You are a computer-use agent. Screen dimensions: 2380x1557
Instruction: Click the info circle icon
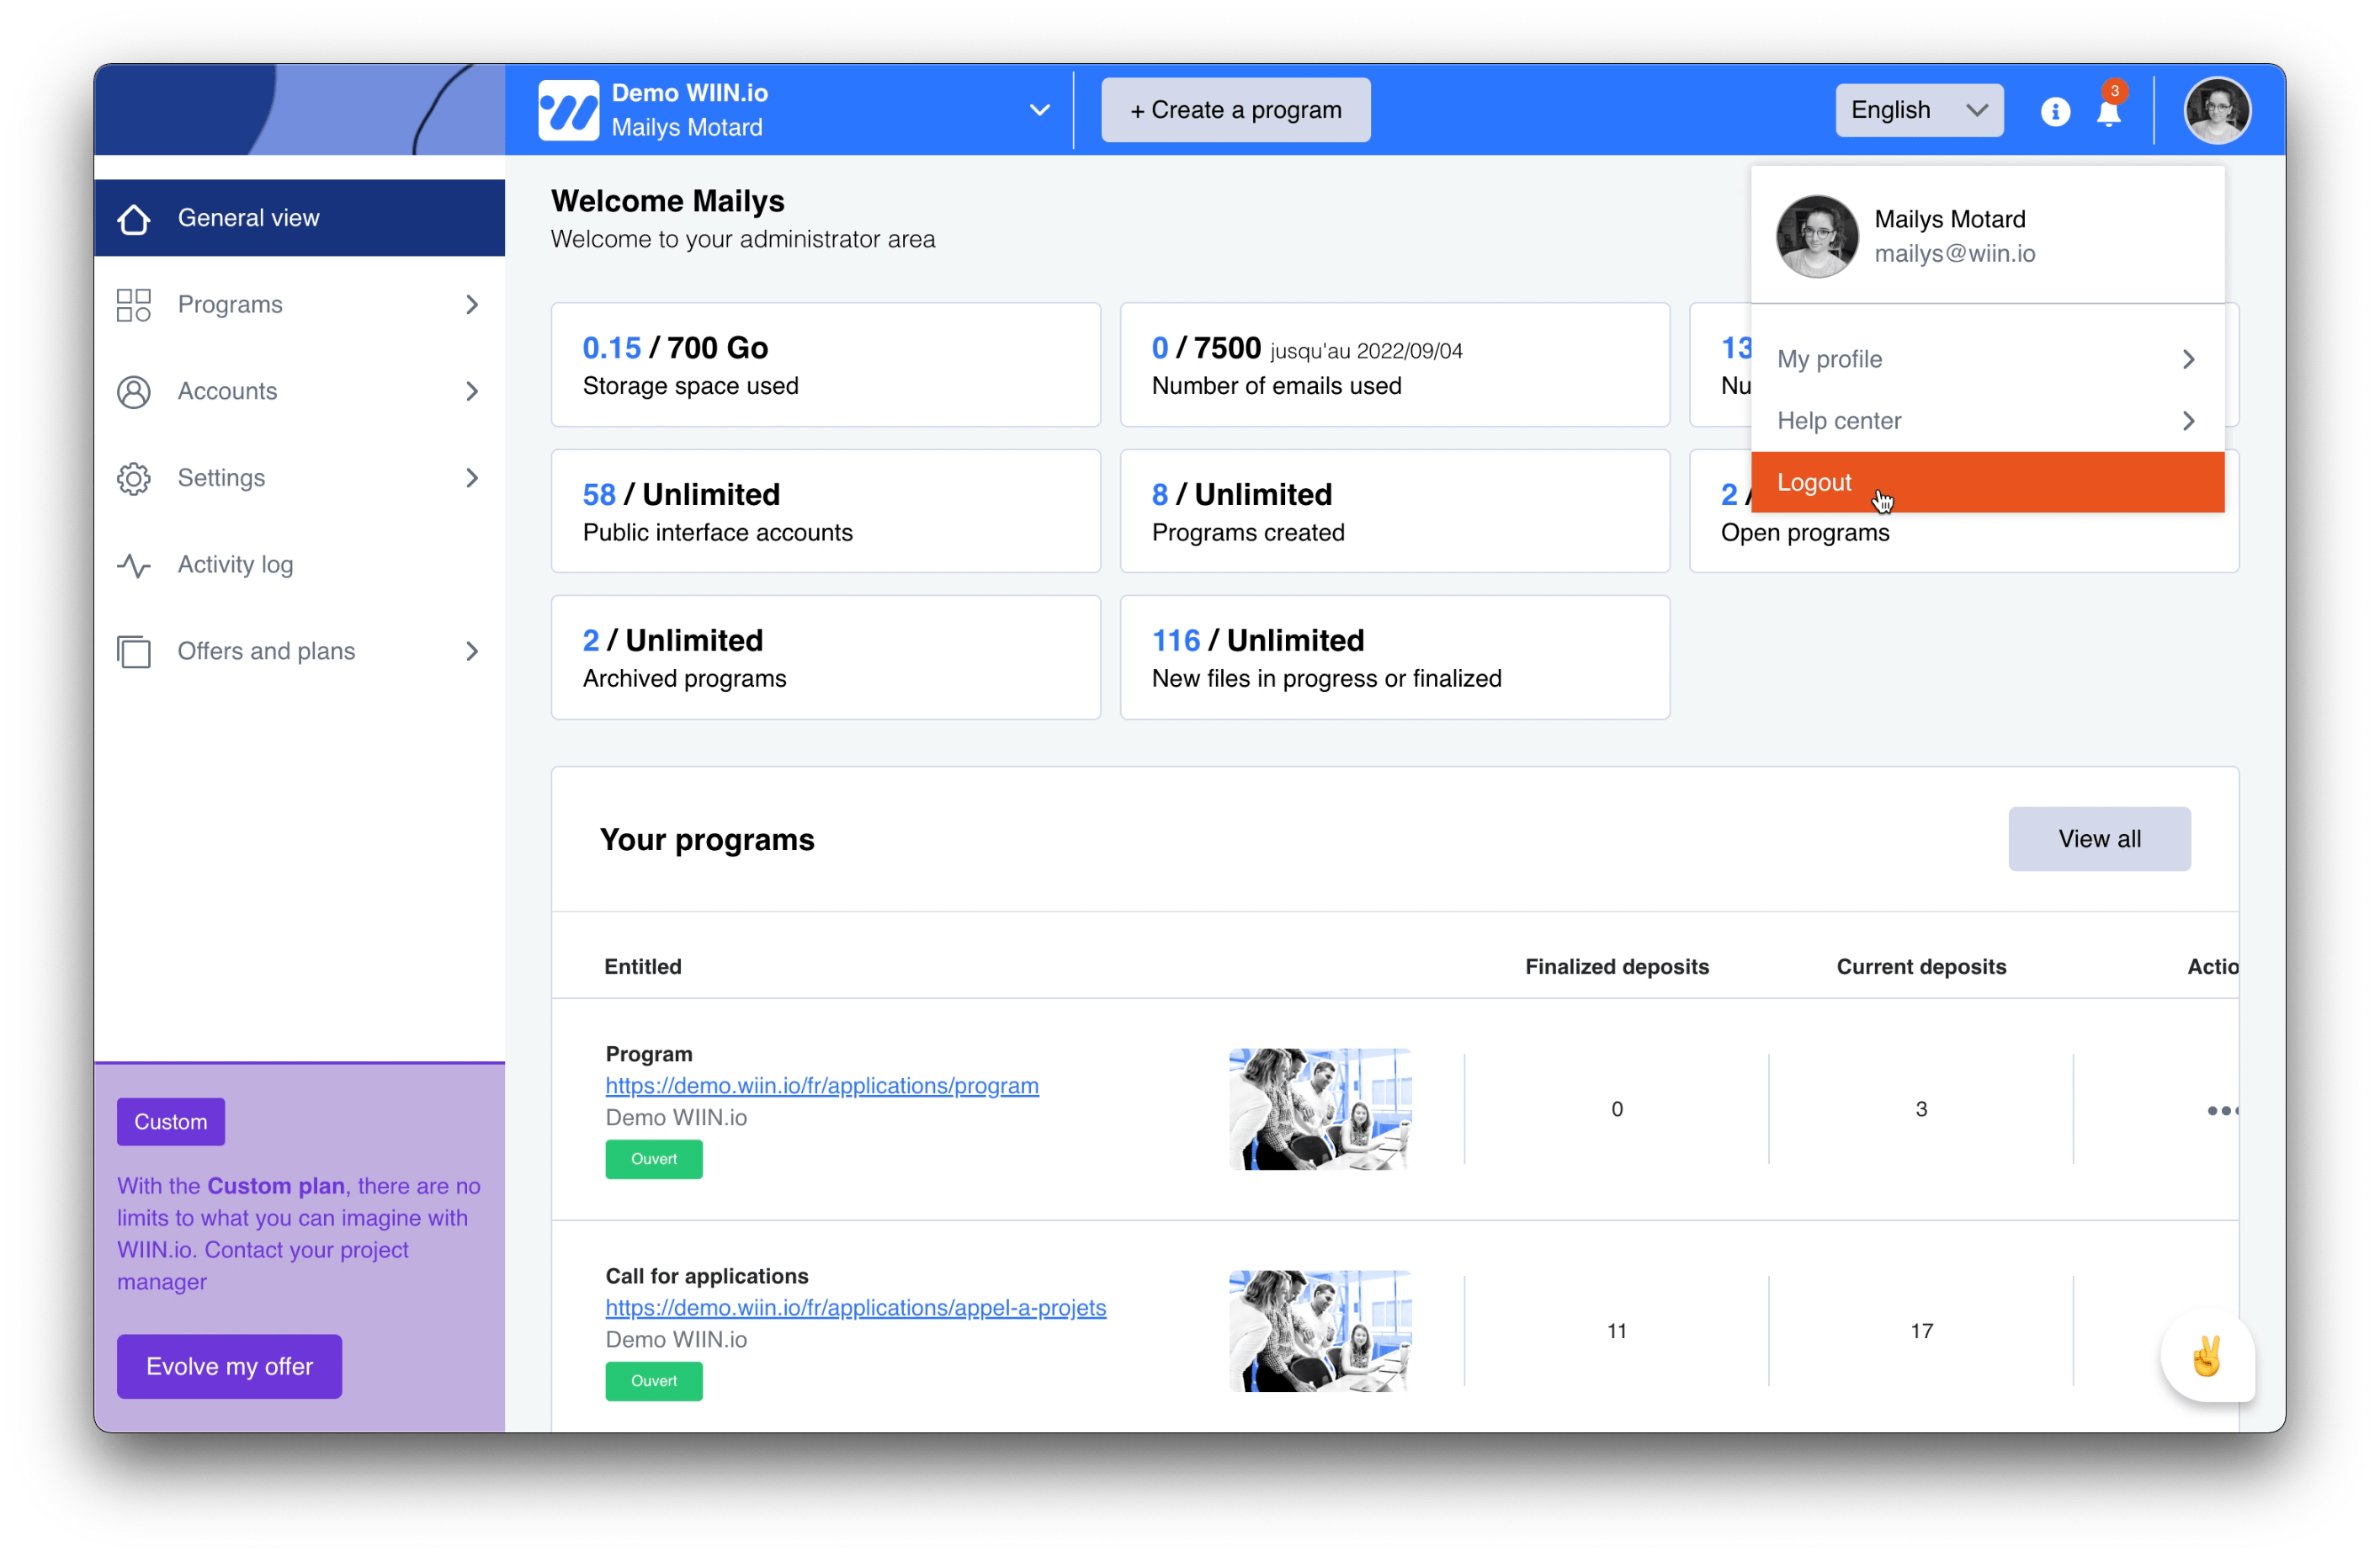(2050, 111)
